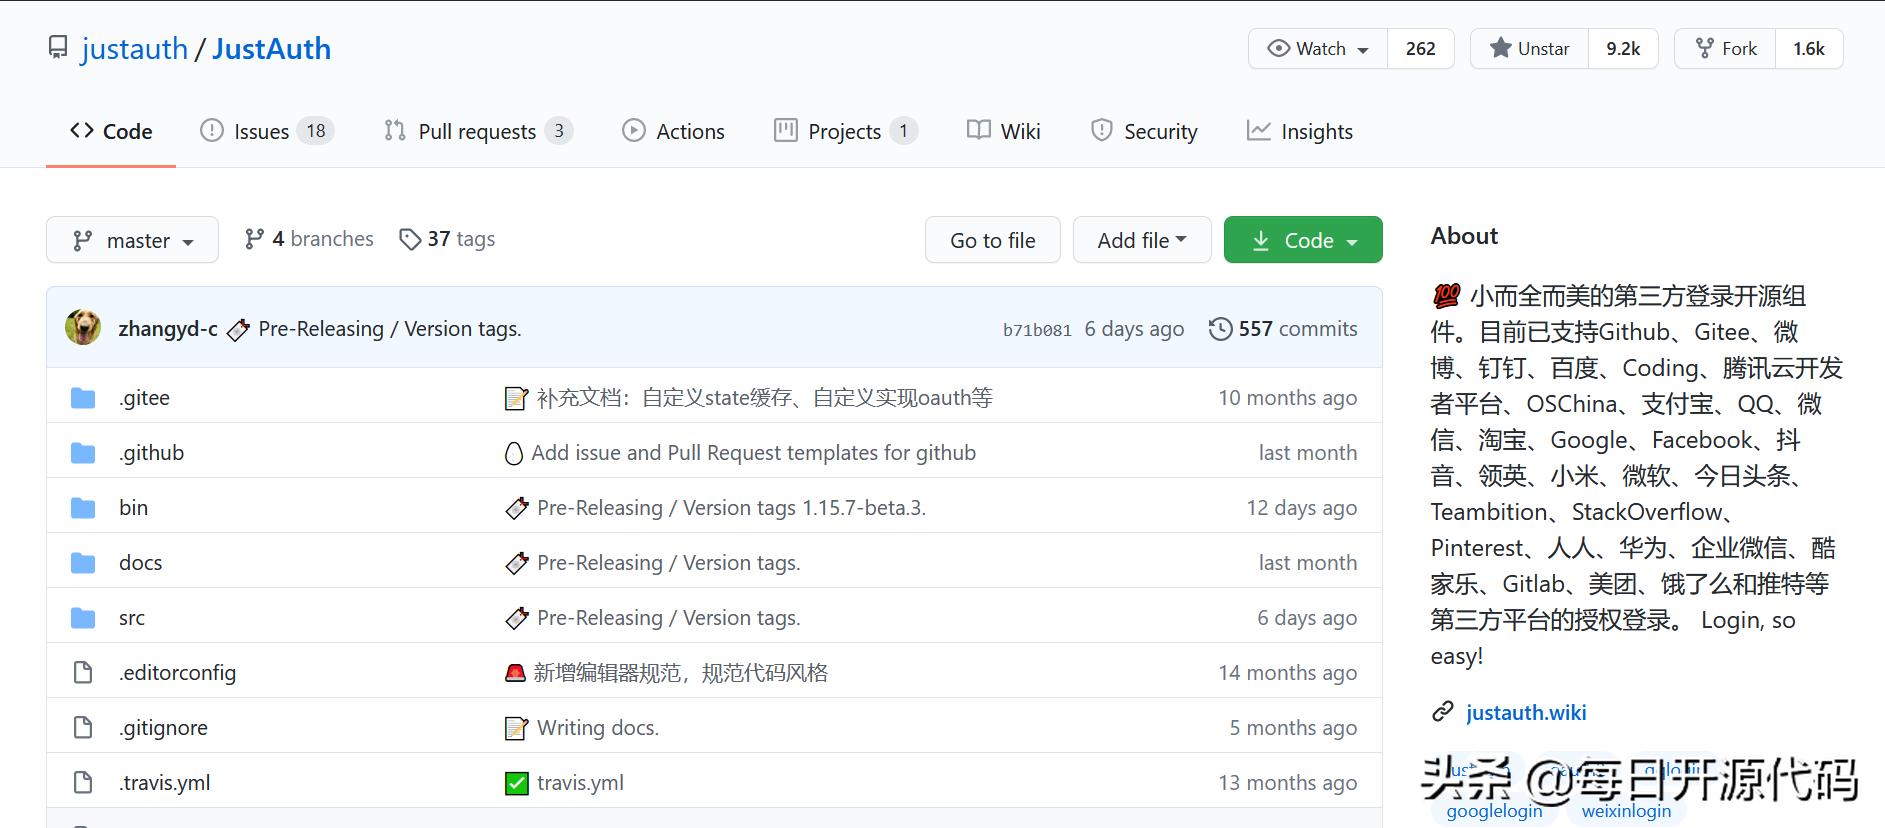Click the '6 days ago' timestamp in the src row

click(x=1307, y=618)
